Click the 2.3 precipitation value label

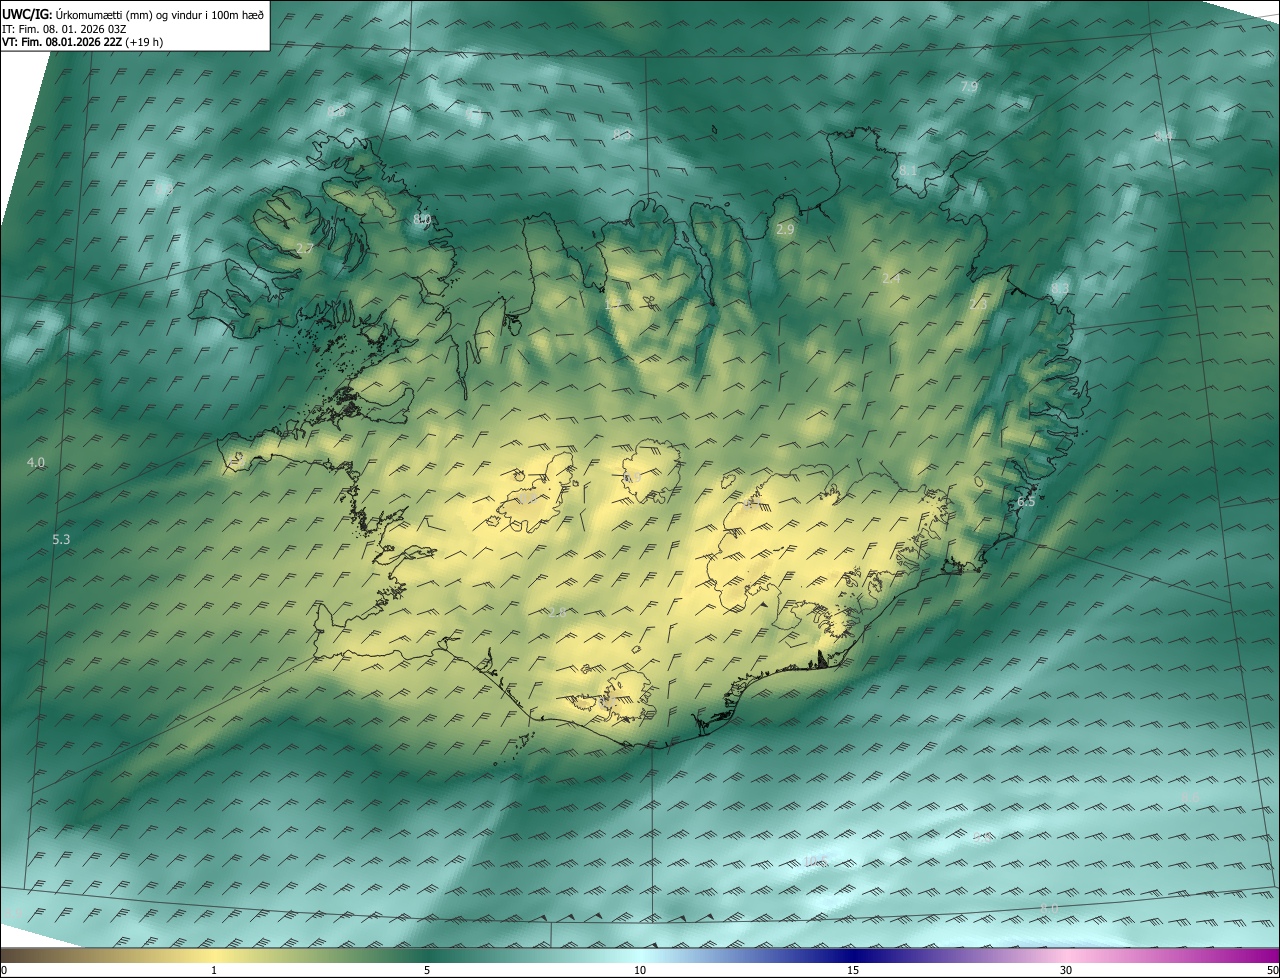click(x=978, y=303)
